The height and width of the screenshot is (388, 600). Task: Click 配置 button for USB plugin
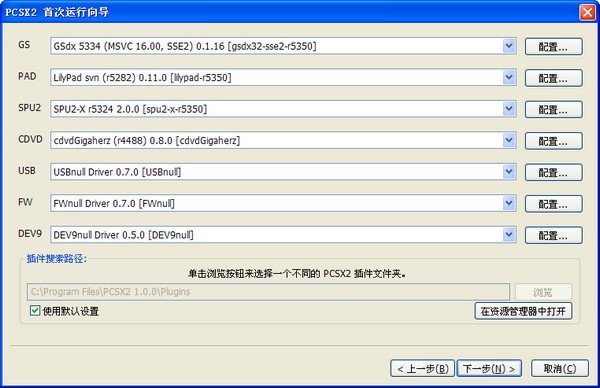[554, 172]
